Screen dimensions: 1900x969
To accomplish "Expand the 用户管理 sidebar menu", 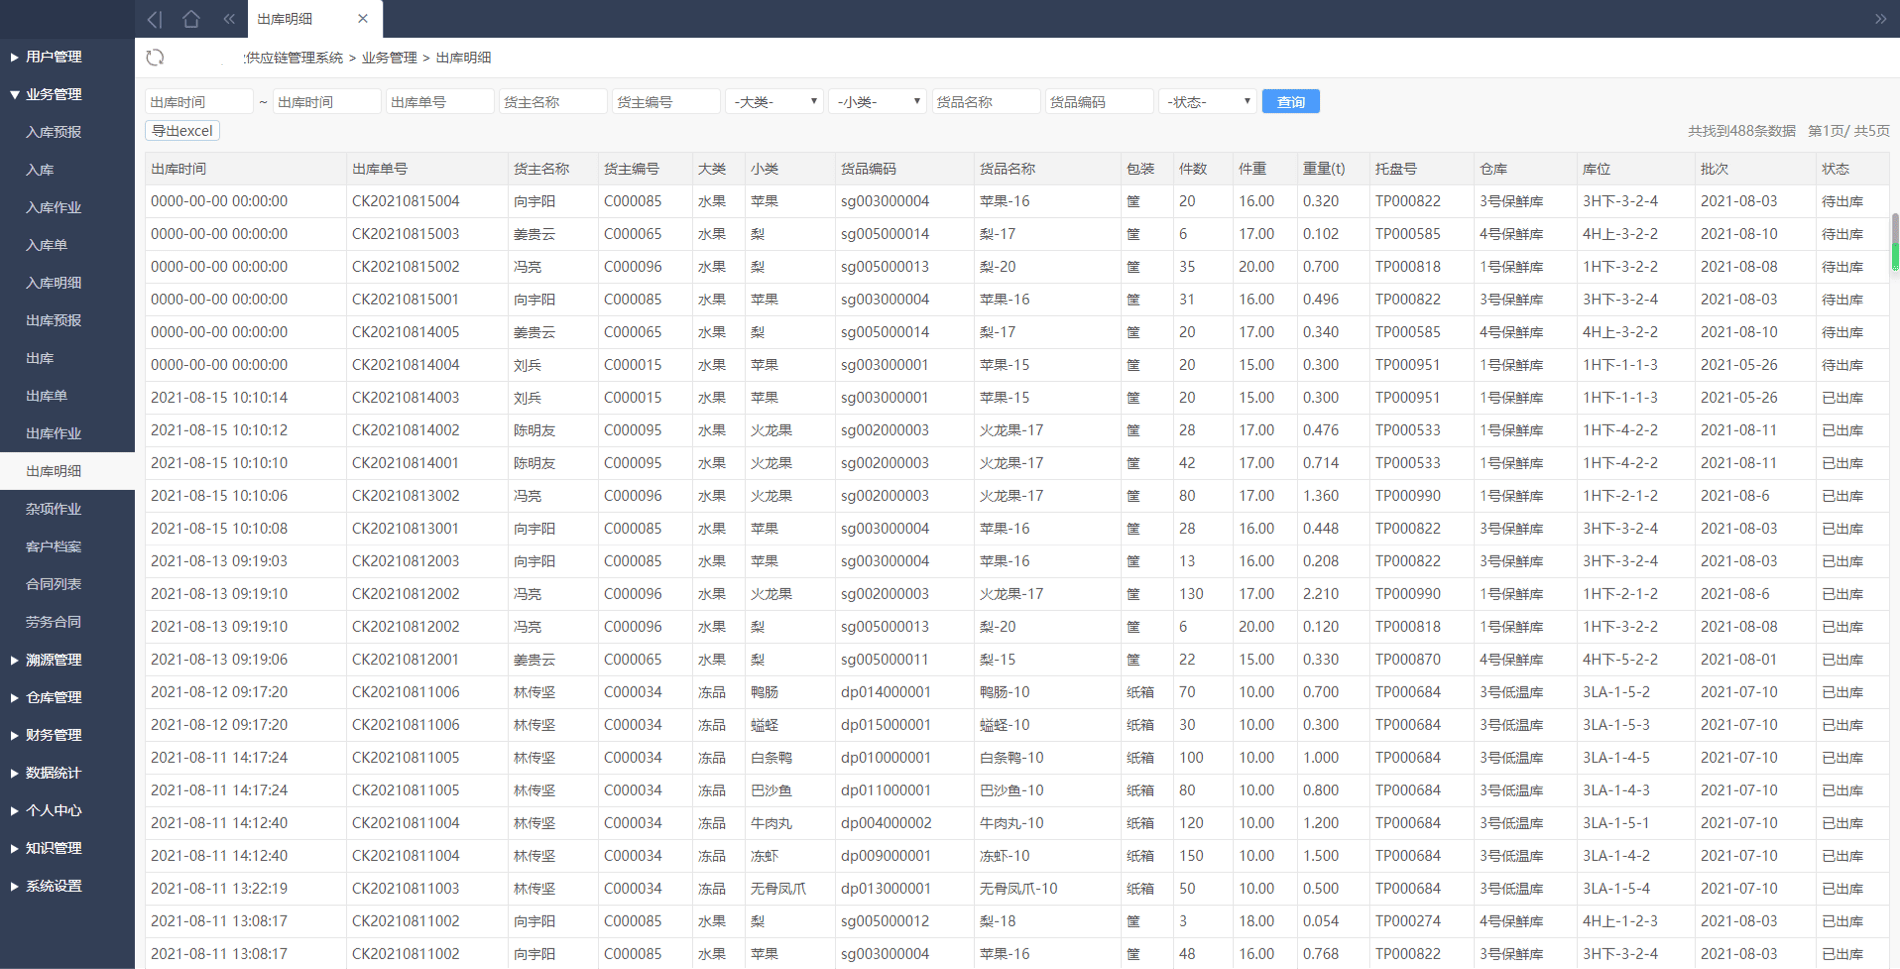I will 54,57.
